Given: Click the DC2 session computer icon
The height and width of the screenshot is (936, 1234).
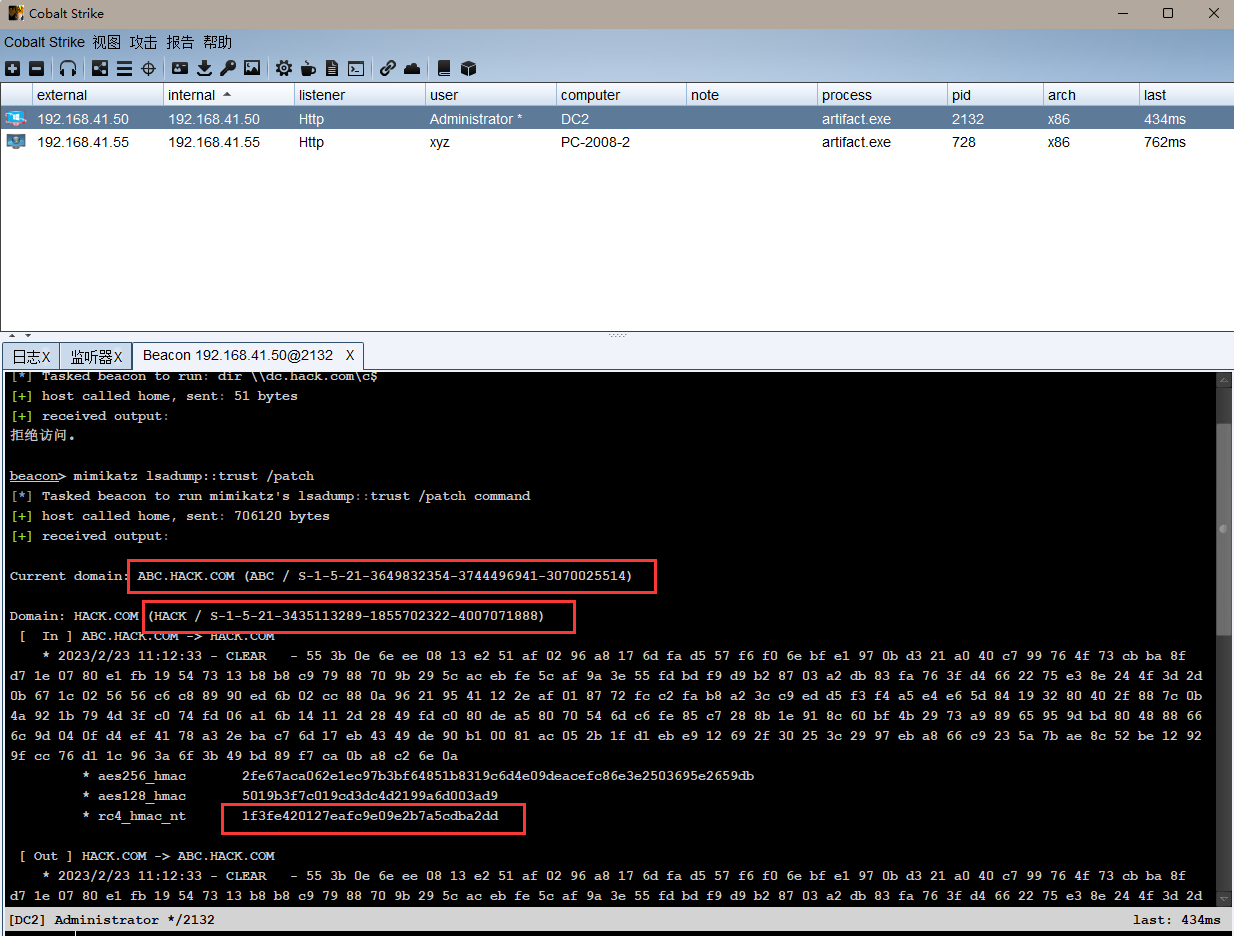Looking at the screenshot, I should (16, 119).
